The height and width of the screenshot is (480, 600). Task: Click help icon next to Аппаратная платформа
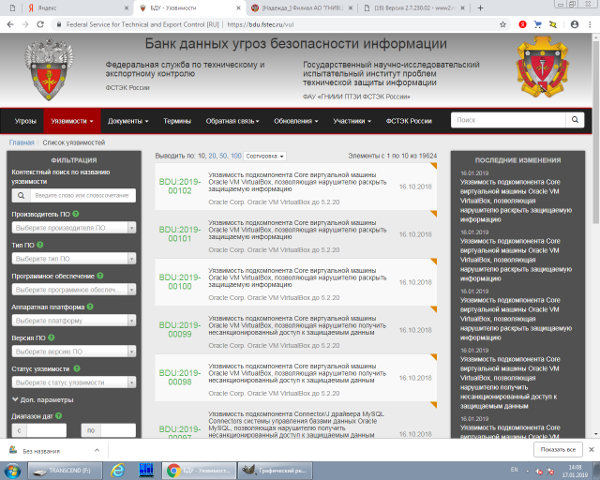point(90,307)
